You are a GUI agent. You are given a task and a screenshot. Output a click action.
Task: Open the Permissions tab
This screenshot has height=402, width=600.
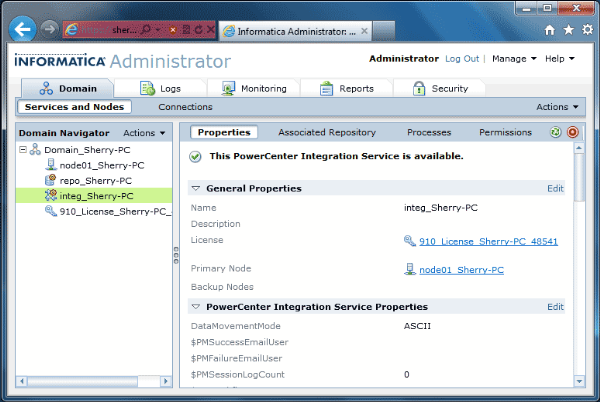tap(505, 132)
